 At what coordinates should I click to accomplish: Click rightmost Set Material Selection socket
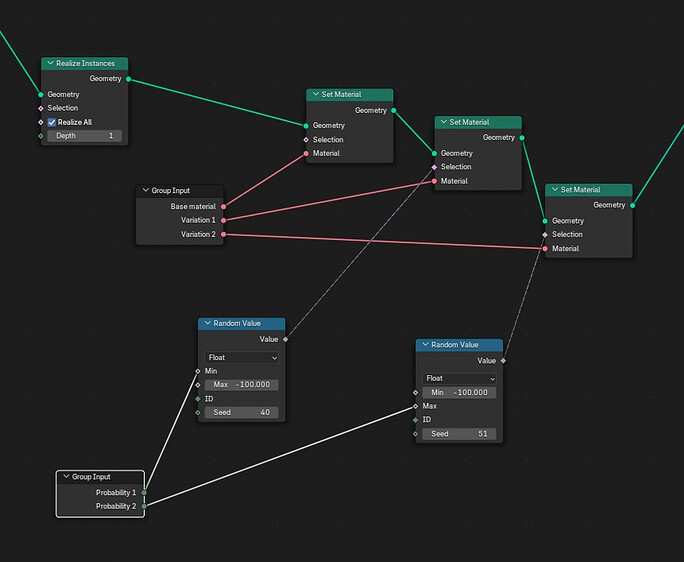[545, 235]
